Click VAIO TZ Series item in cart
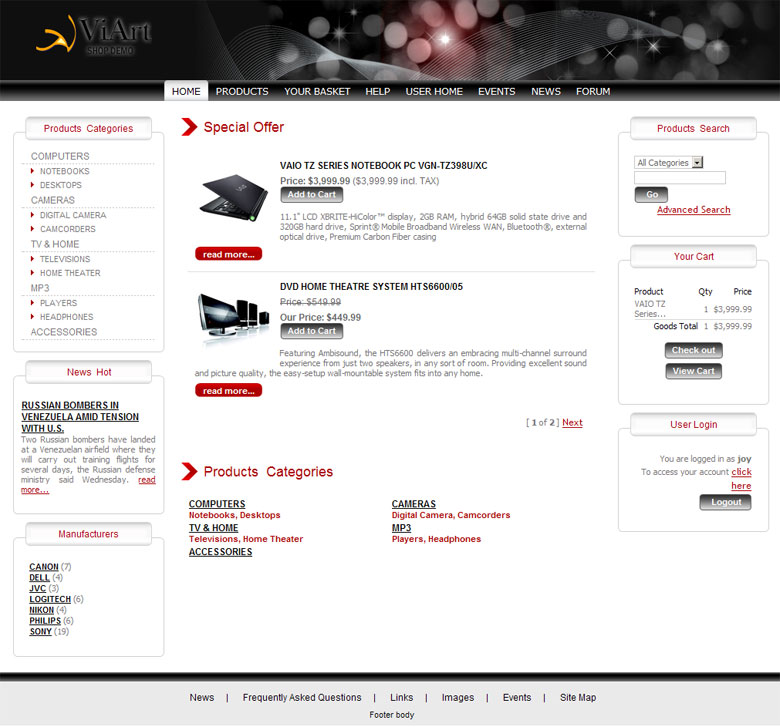The height and width of the screenshot is (727, 780). pyautogui.click(x=650, y=309)
